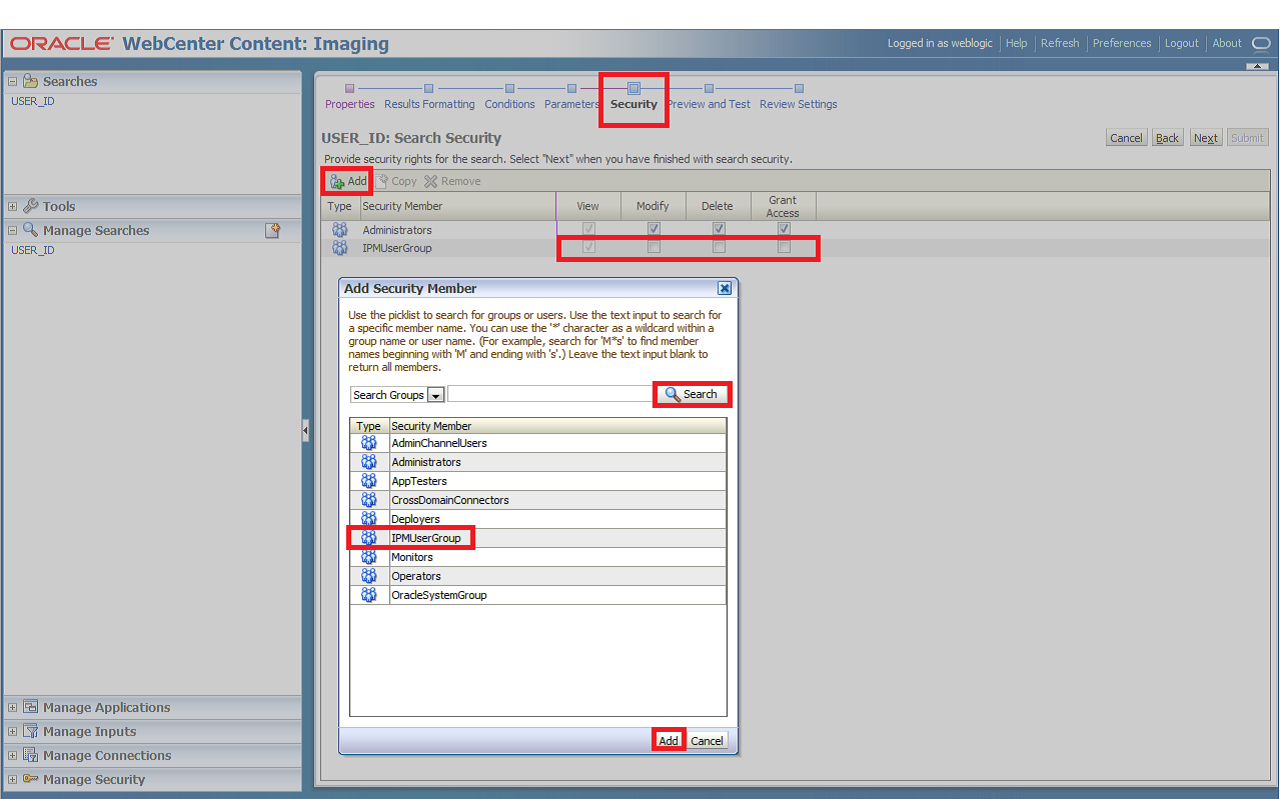Screen dimensions: 1280x799
Task: Close the Add Security Member dialog
Action: click(725, 288)
